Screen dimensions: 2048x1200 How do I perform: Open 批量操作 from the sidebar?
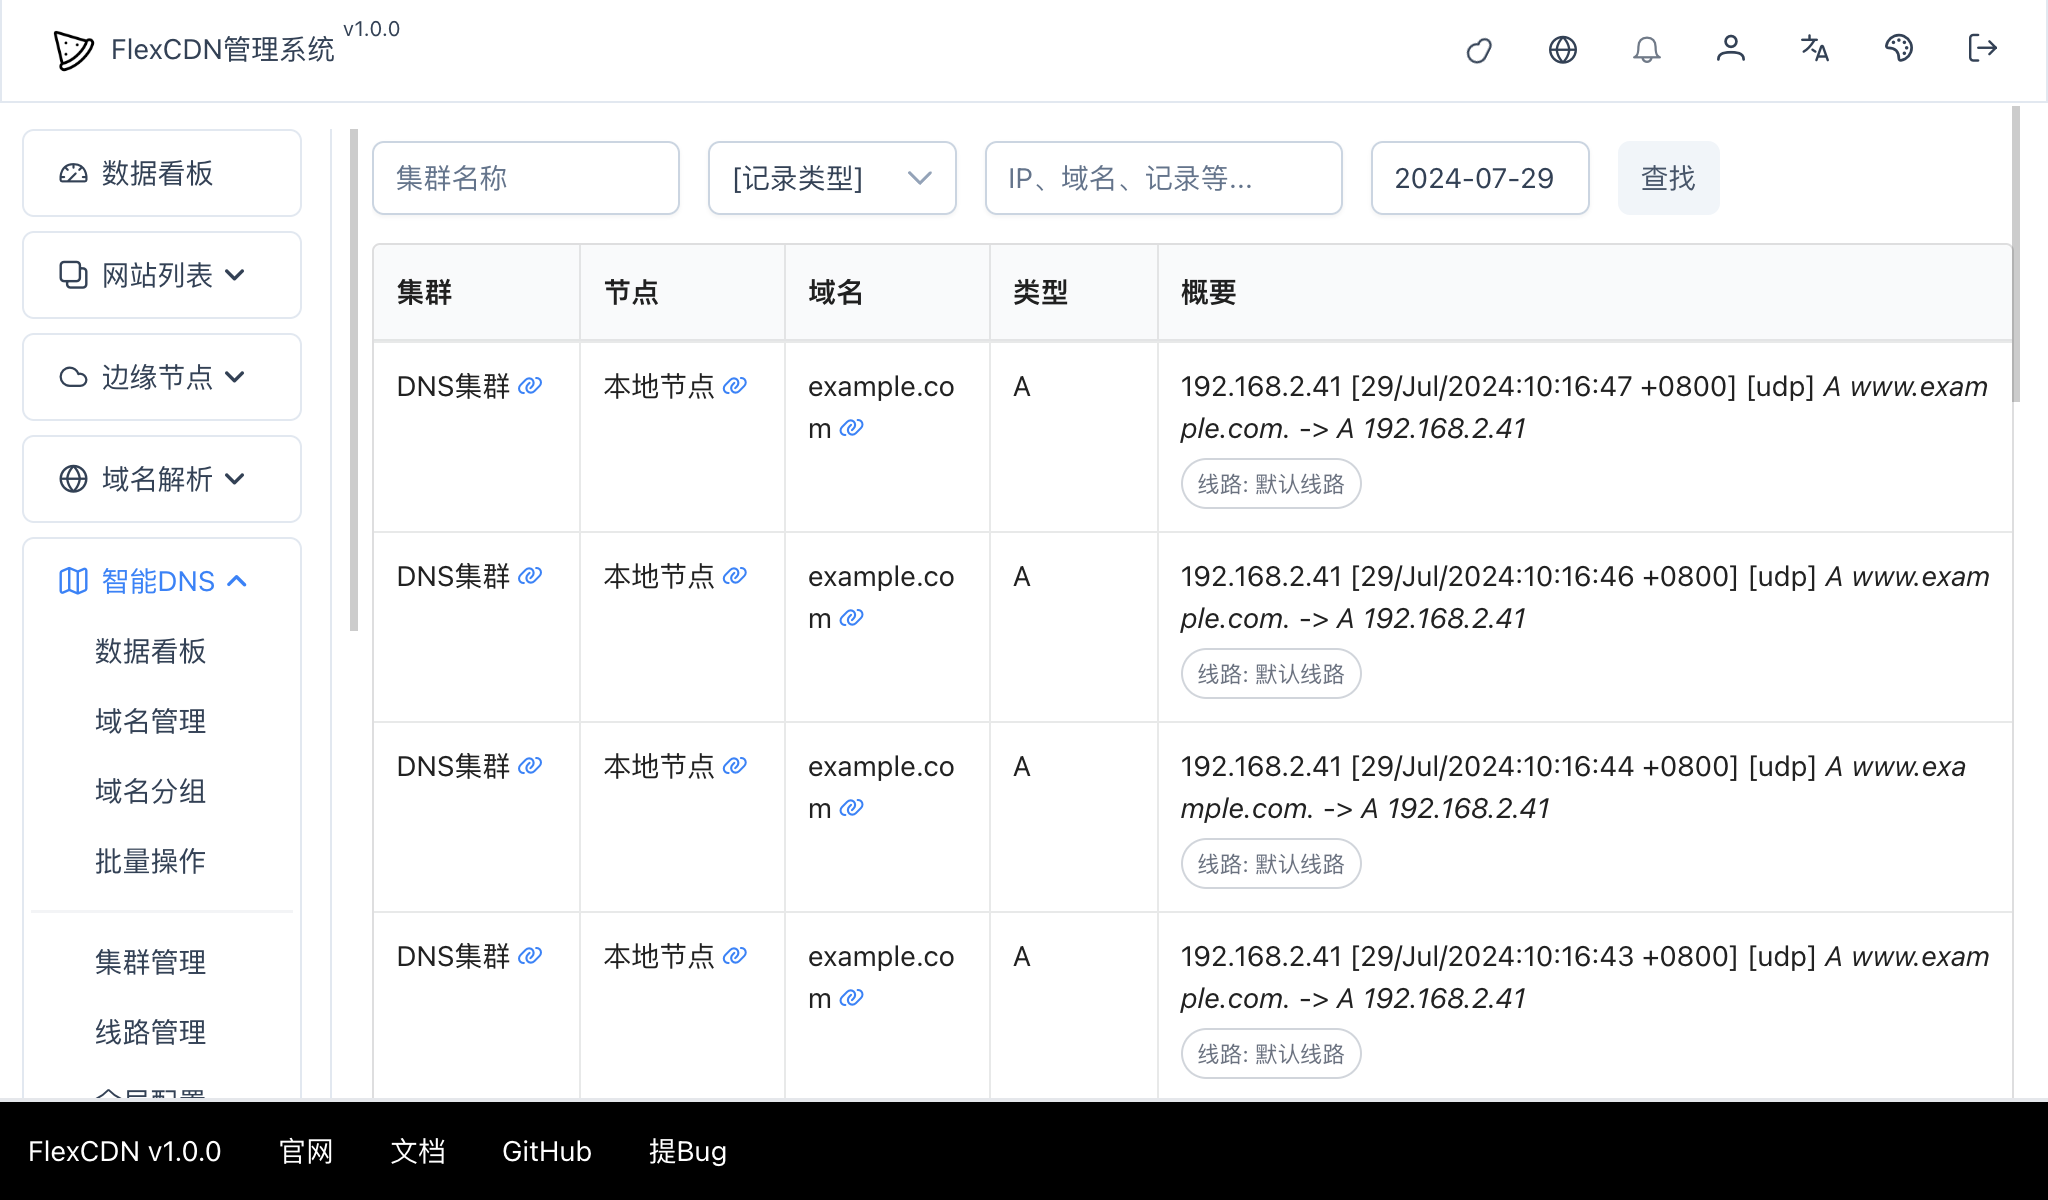tap(148, 861)
